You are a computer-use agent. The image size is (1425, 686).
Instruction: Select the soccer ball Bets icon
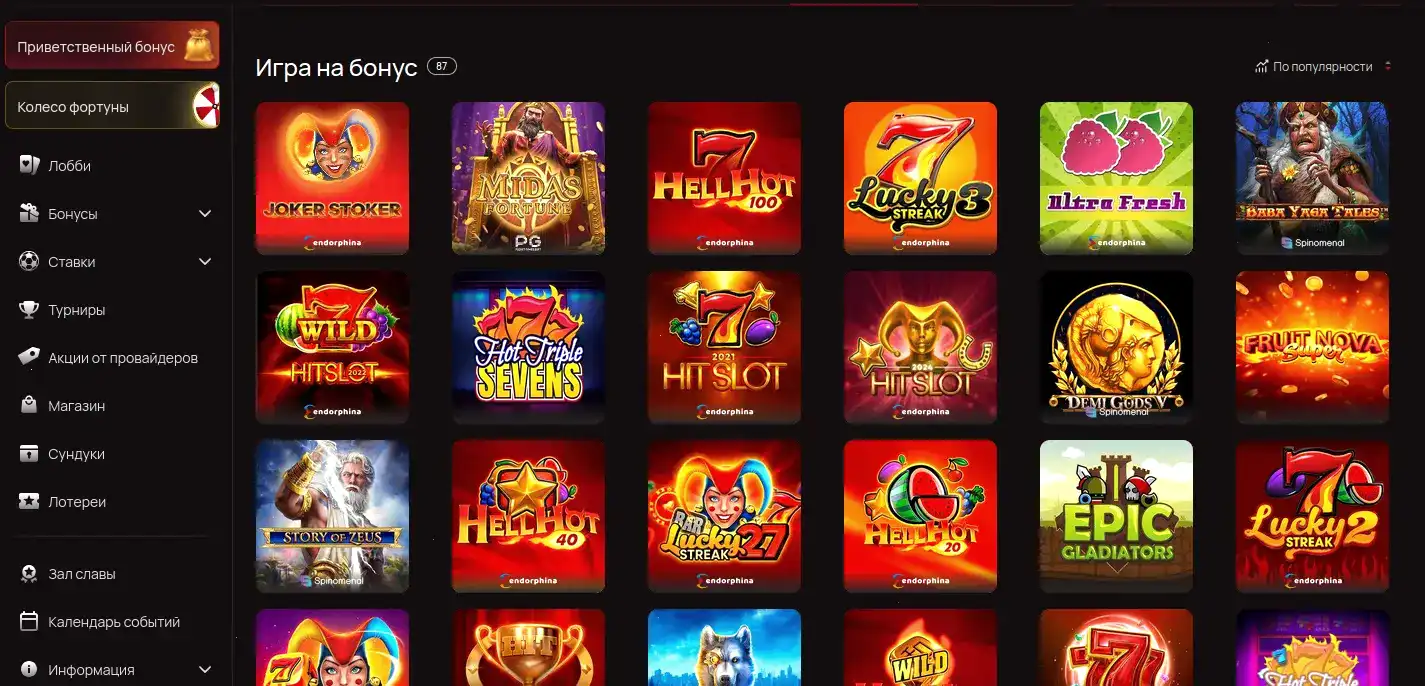coord(29,261)
